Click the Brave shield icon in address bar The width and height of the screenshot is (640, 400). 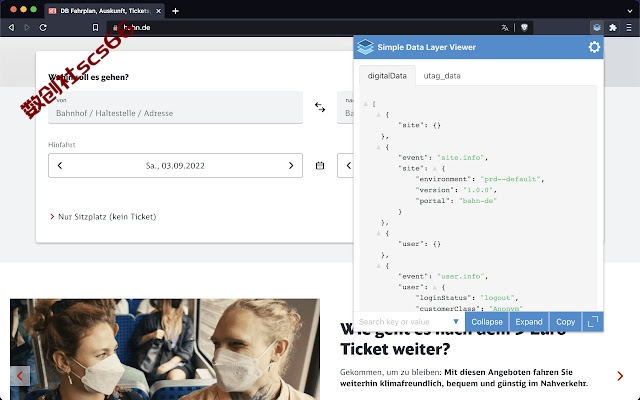pyautogui.click(x=524, y=27)
